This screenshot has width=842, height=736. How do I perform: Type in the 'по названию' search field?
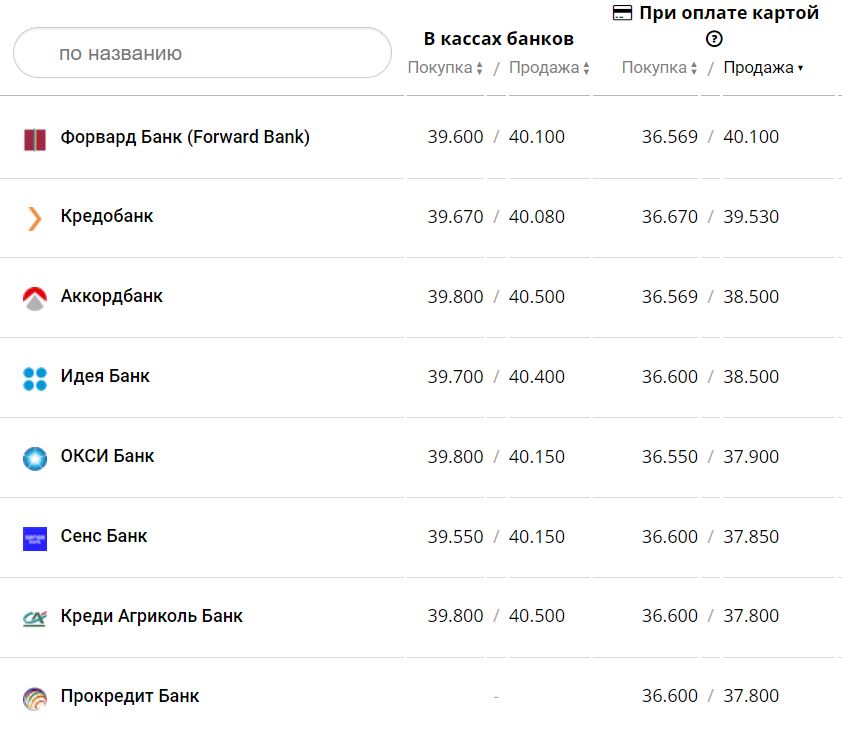coord(202,53)
